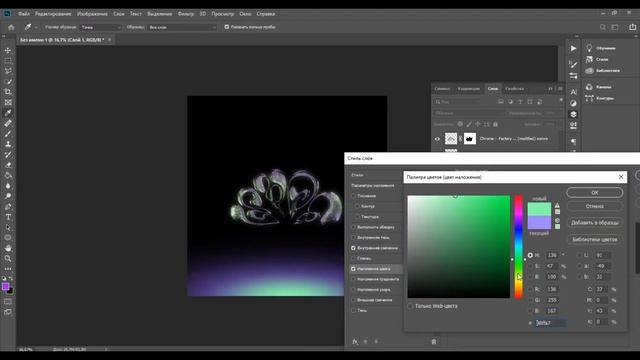Open the Character panel icon in dock

573,92
